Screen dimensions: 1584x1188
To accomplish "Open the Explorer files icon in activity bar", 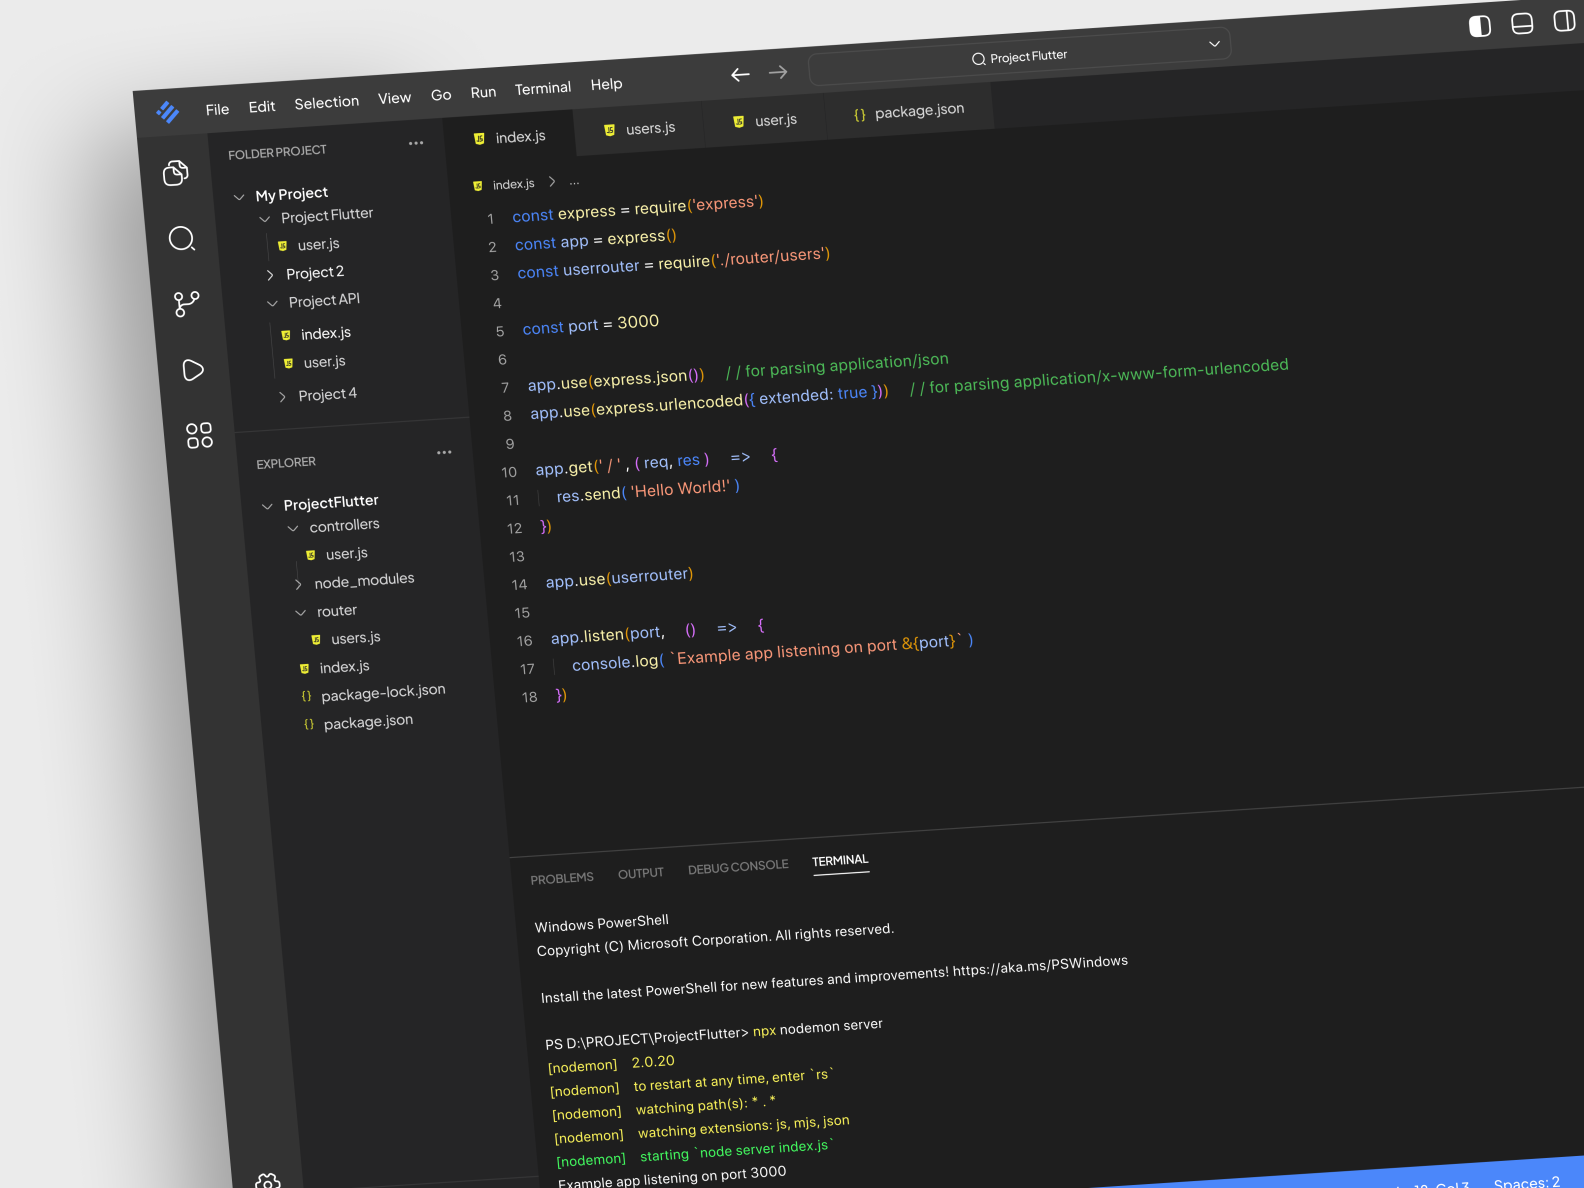I will [176, 173].
